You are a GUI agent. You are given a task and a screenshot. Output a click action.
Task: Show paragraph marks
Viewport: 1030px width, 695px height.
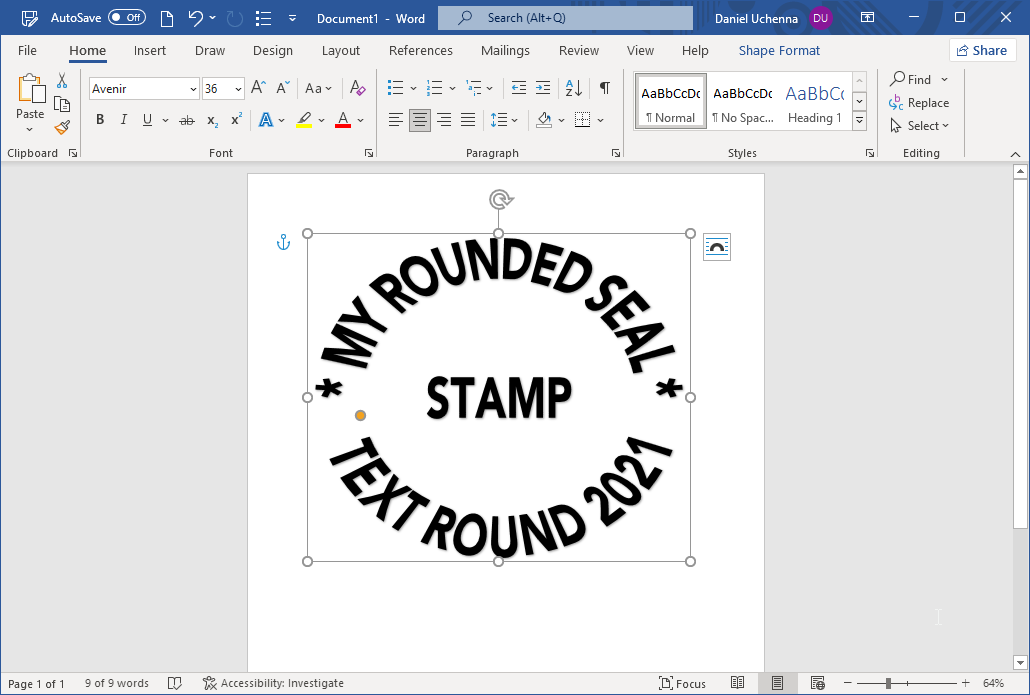click(604, 88)
